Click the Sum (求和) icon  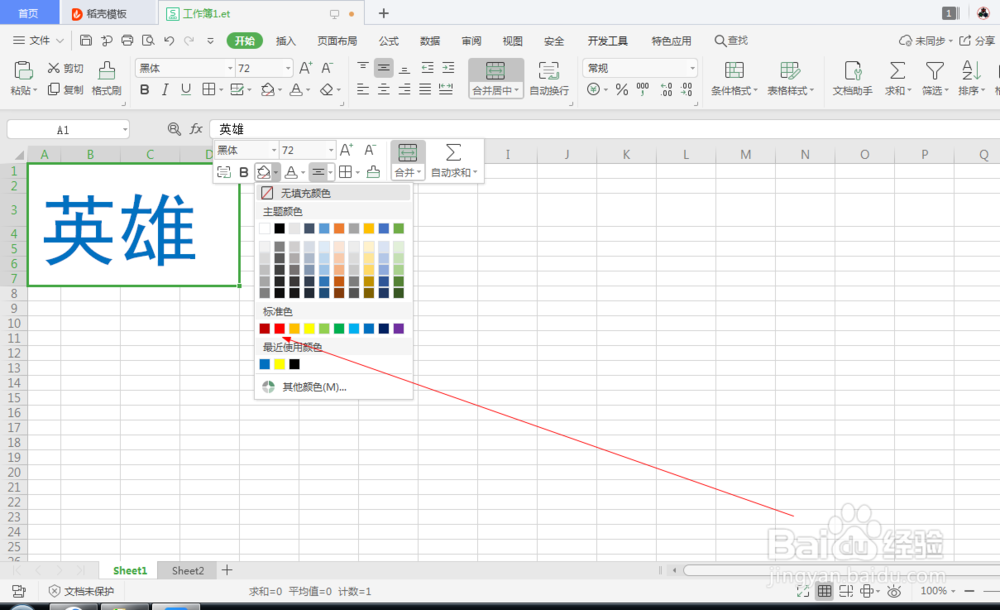point(897,70)
